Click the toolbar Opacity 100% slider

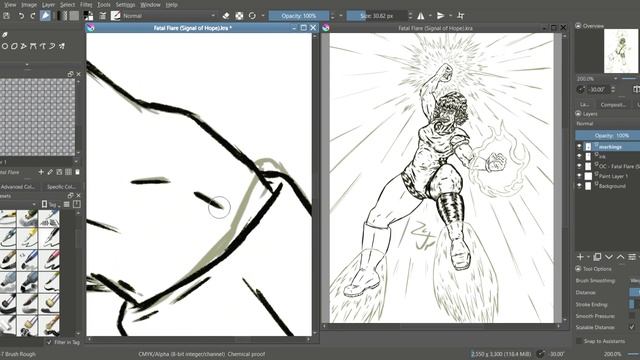[299, 16]
